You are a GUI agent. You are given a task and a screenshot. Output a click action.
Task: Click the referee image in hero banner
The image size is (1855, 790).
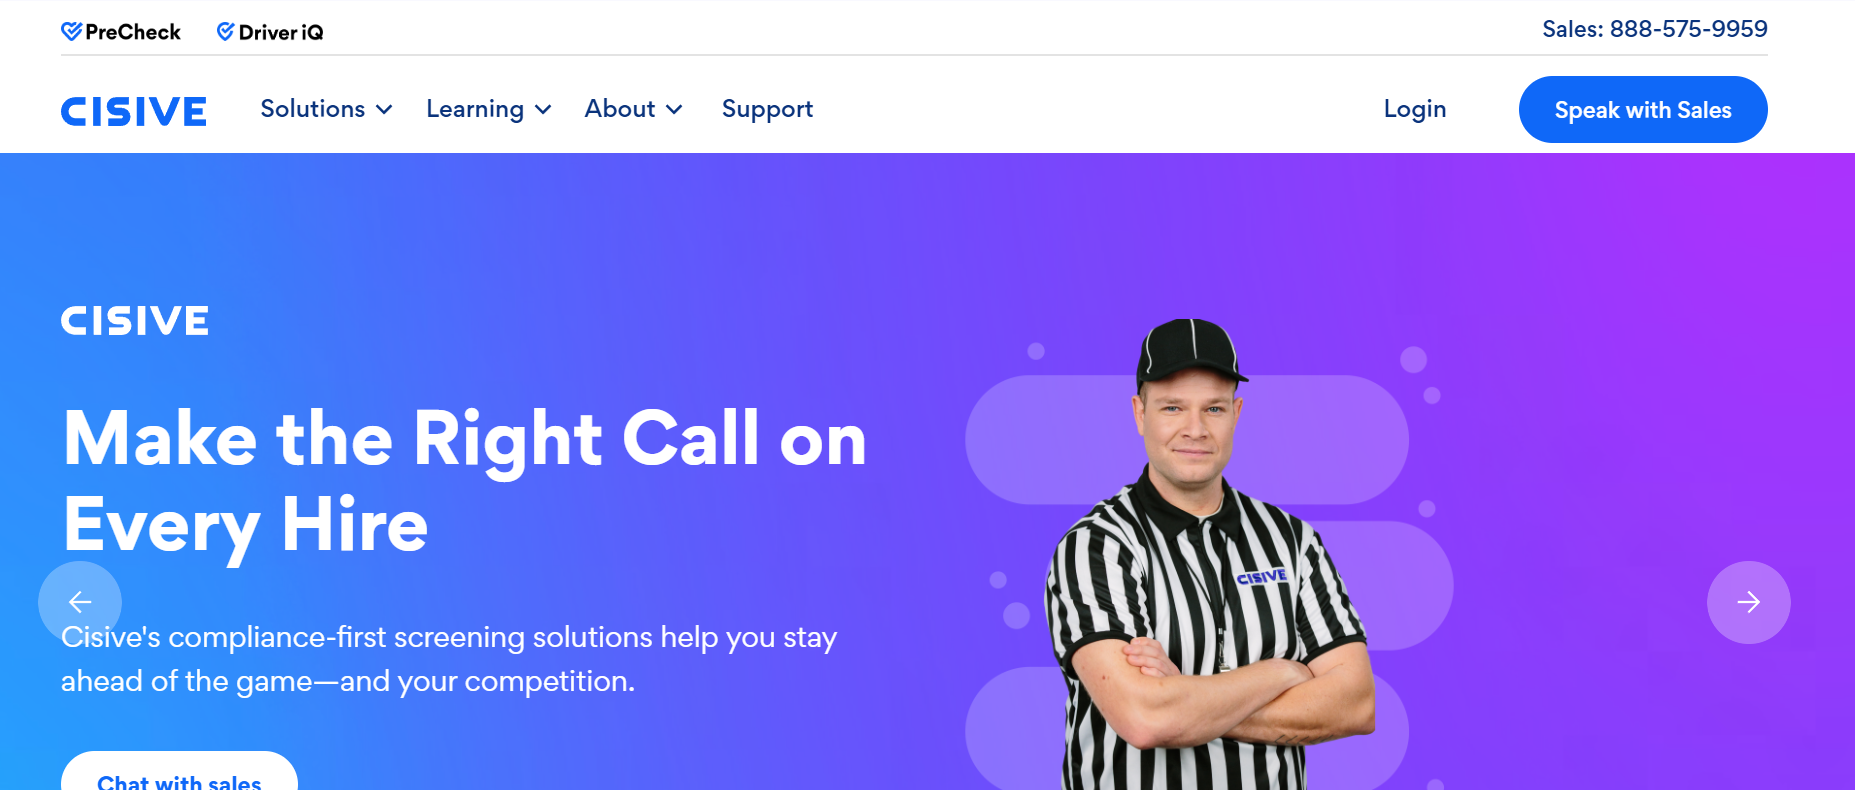click(x=1205, y=555)
